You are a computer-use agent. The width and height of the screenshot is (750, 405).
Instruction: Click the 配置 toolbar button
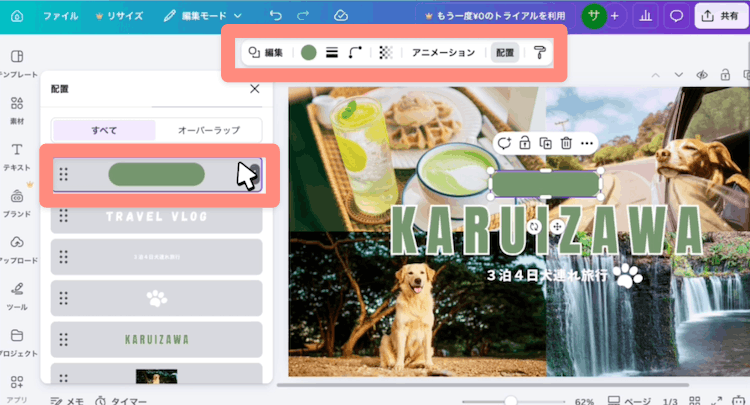(505, 52)
